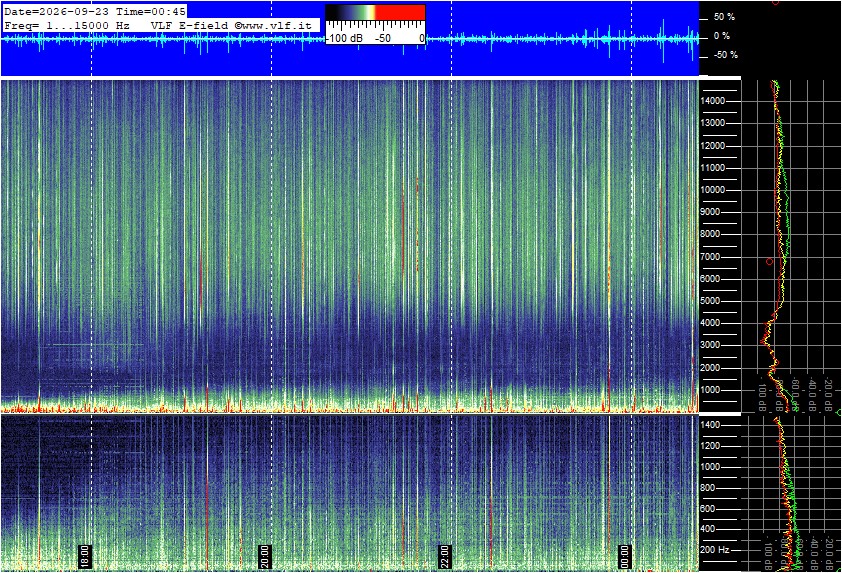
Task: Click the red circle marker near 7000 Hz
Action: point(770,262)
